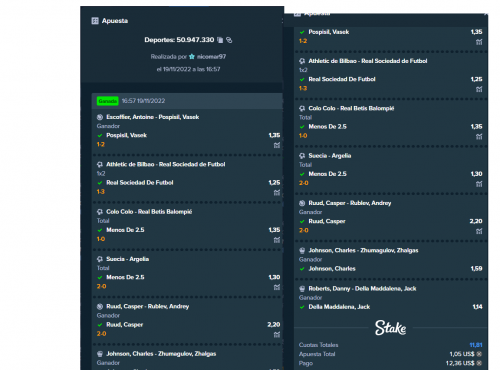Click the 16:57 19/11/2022 timestamp beside Ganada
This screenshot has width=500, height=370.
143,101
